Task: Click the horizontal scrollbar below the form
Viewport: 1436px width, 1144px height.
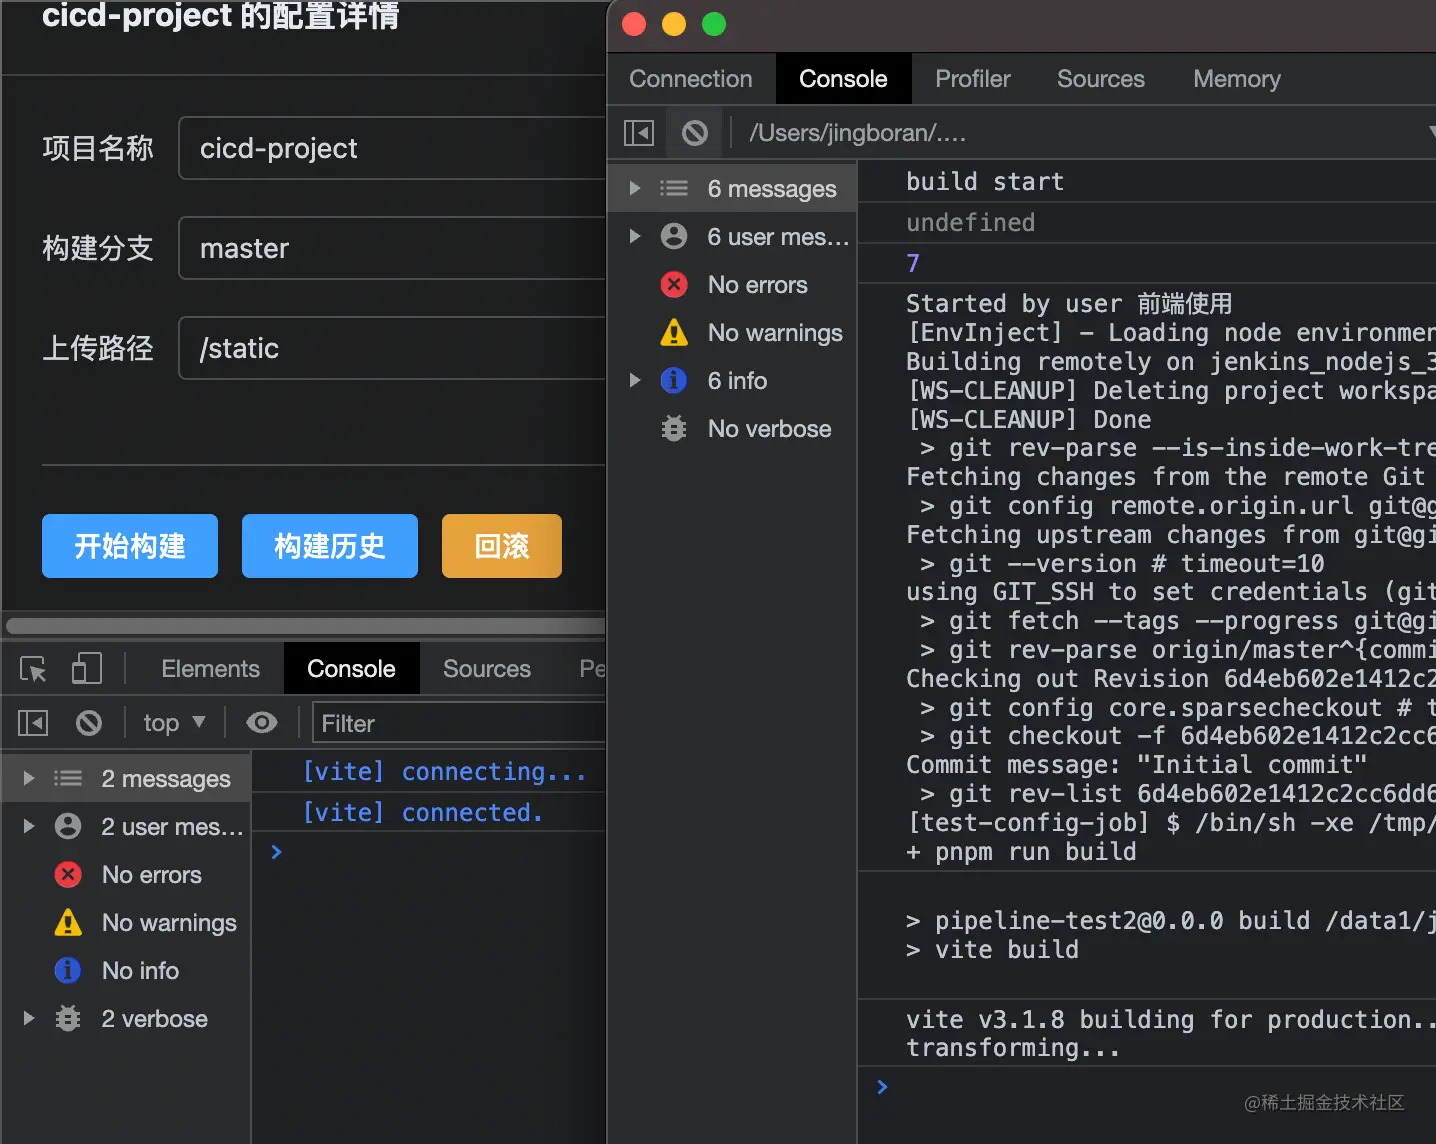Action: pos(306,626)
